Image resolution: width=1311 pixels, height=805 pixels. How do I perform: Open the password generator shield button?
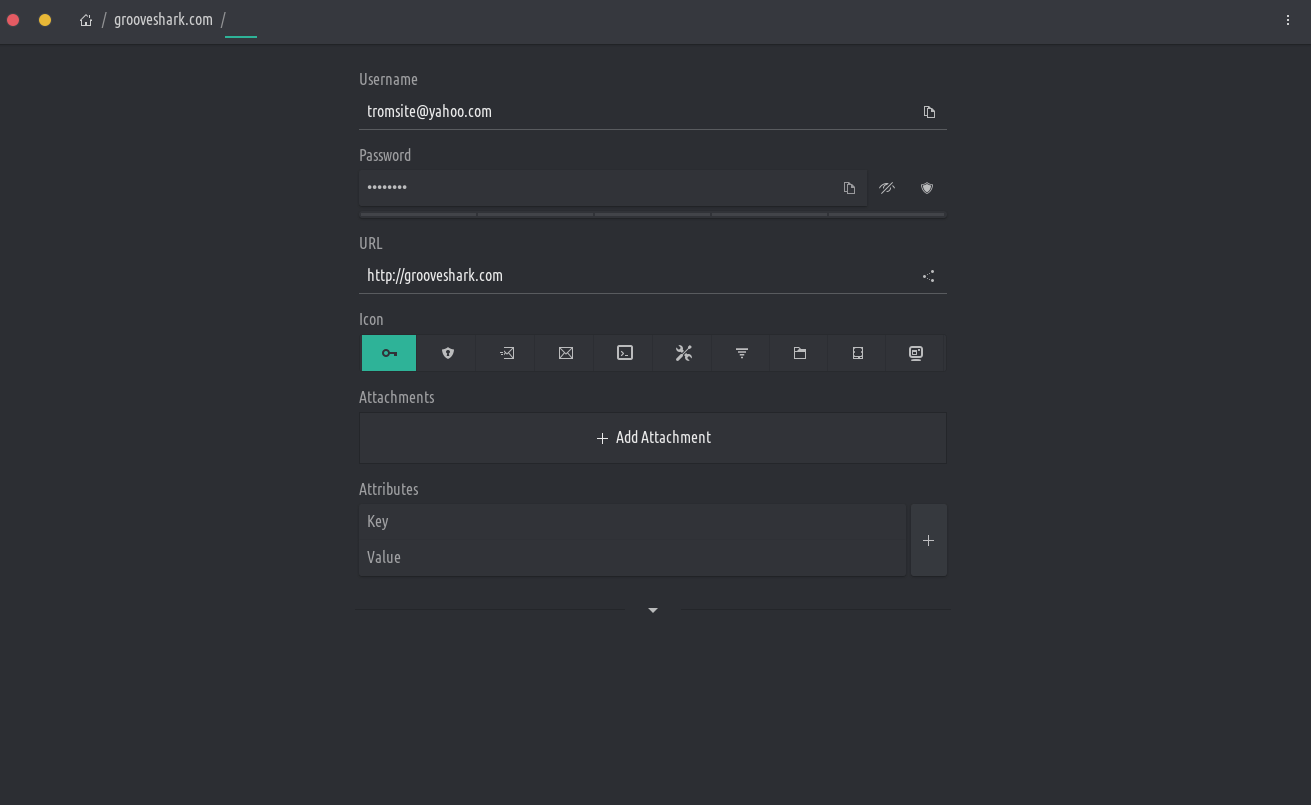927,188
